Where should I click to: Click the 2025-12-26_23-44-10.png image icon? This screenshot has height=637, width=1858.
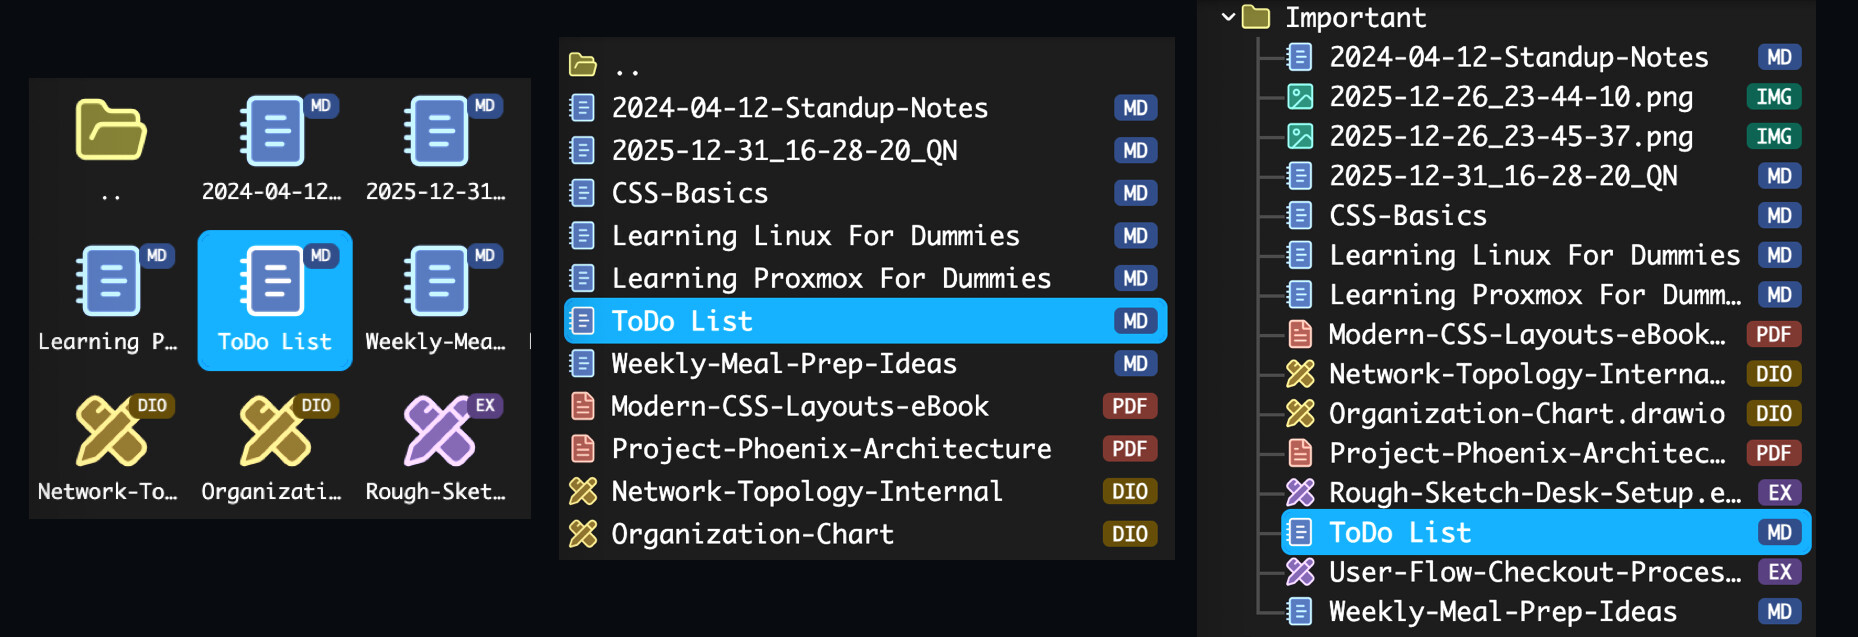(x=1299, y=97)
